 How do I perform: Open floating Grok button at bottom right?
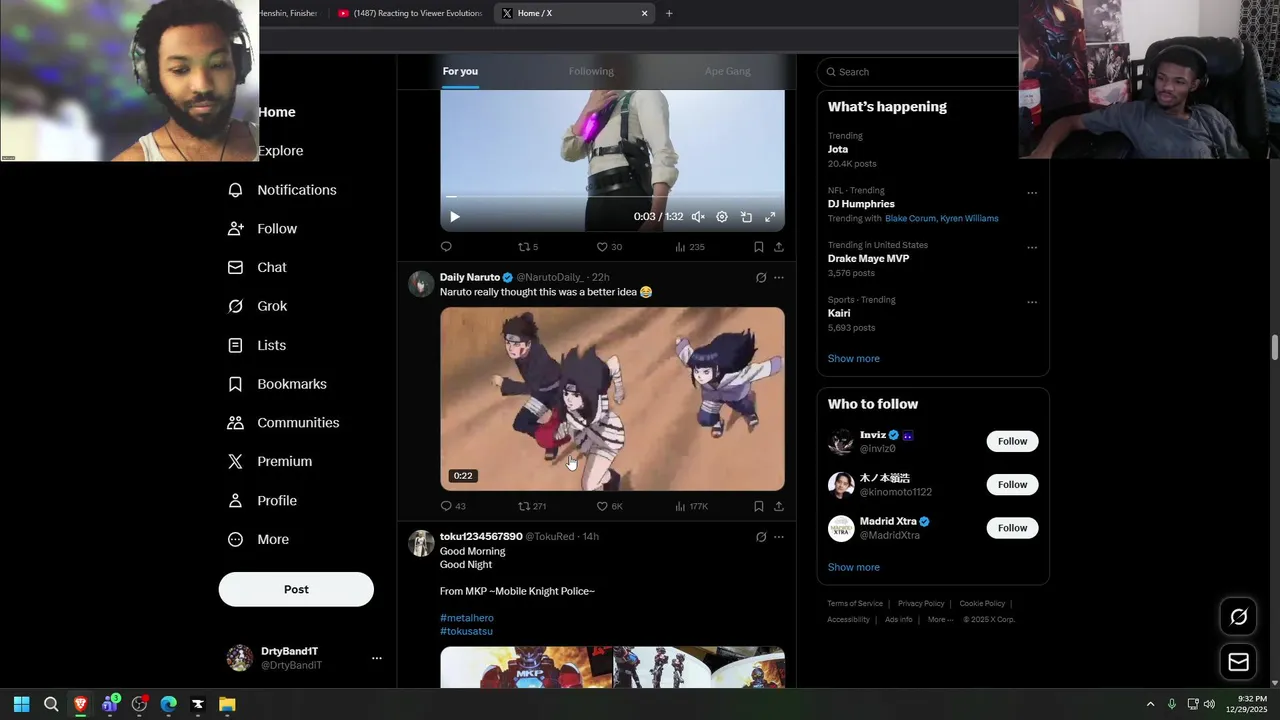point(1238,617)
